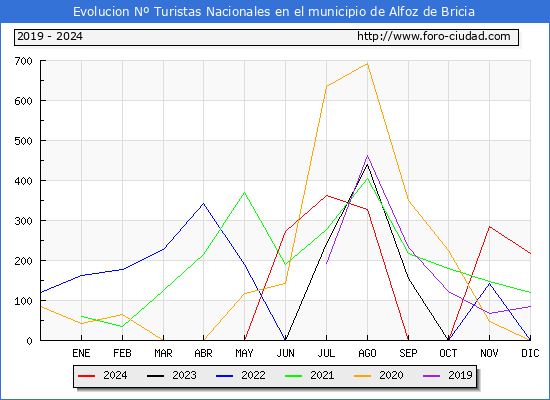
Task: Click the purple 2019 peak at AGO
Action: [367, 155]
